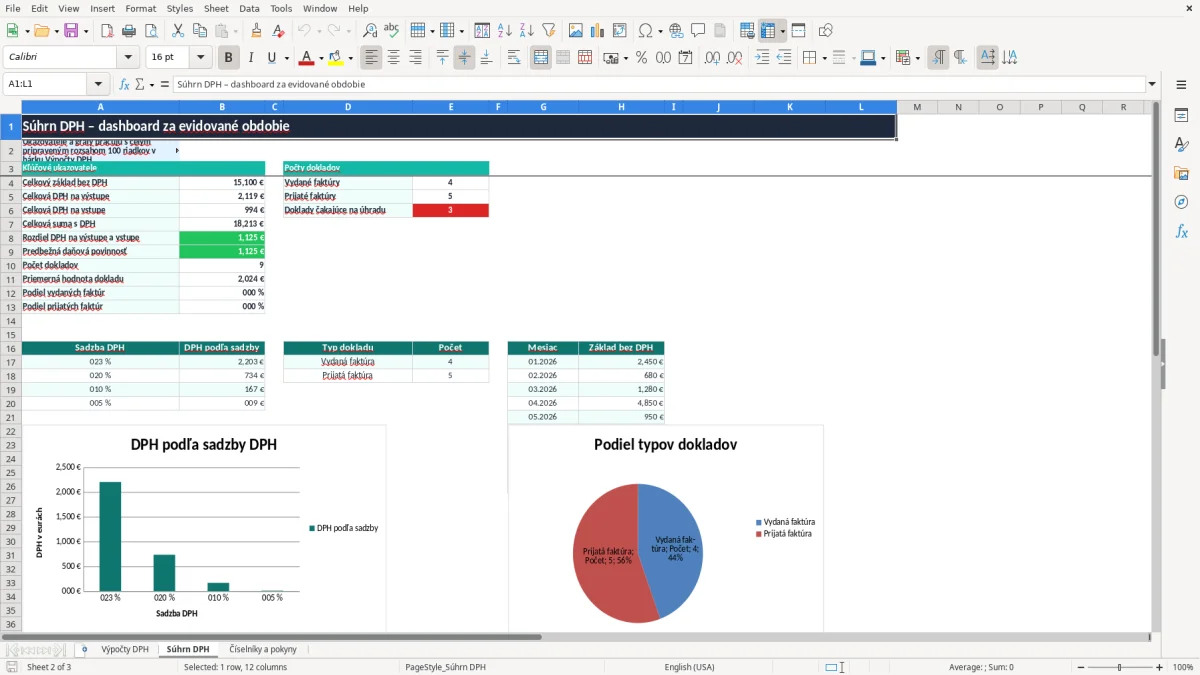Run the spelling check

tap(391, 31)
